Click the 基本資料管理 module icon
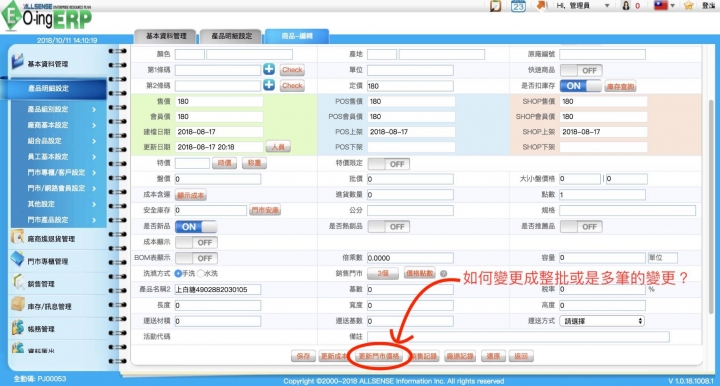This screenshot has height=386, width=720. coord(17,62)
